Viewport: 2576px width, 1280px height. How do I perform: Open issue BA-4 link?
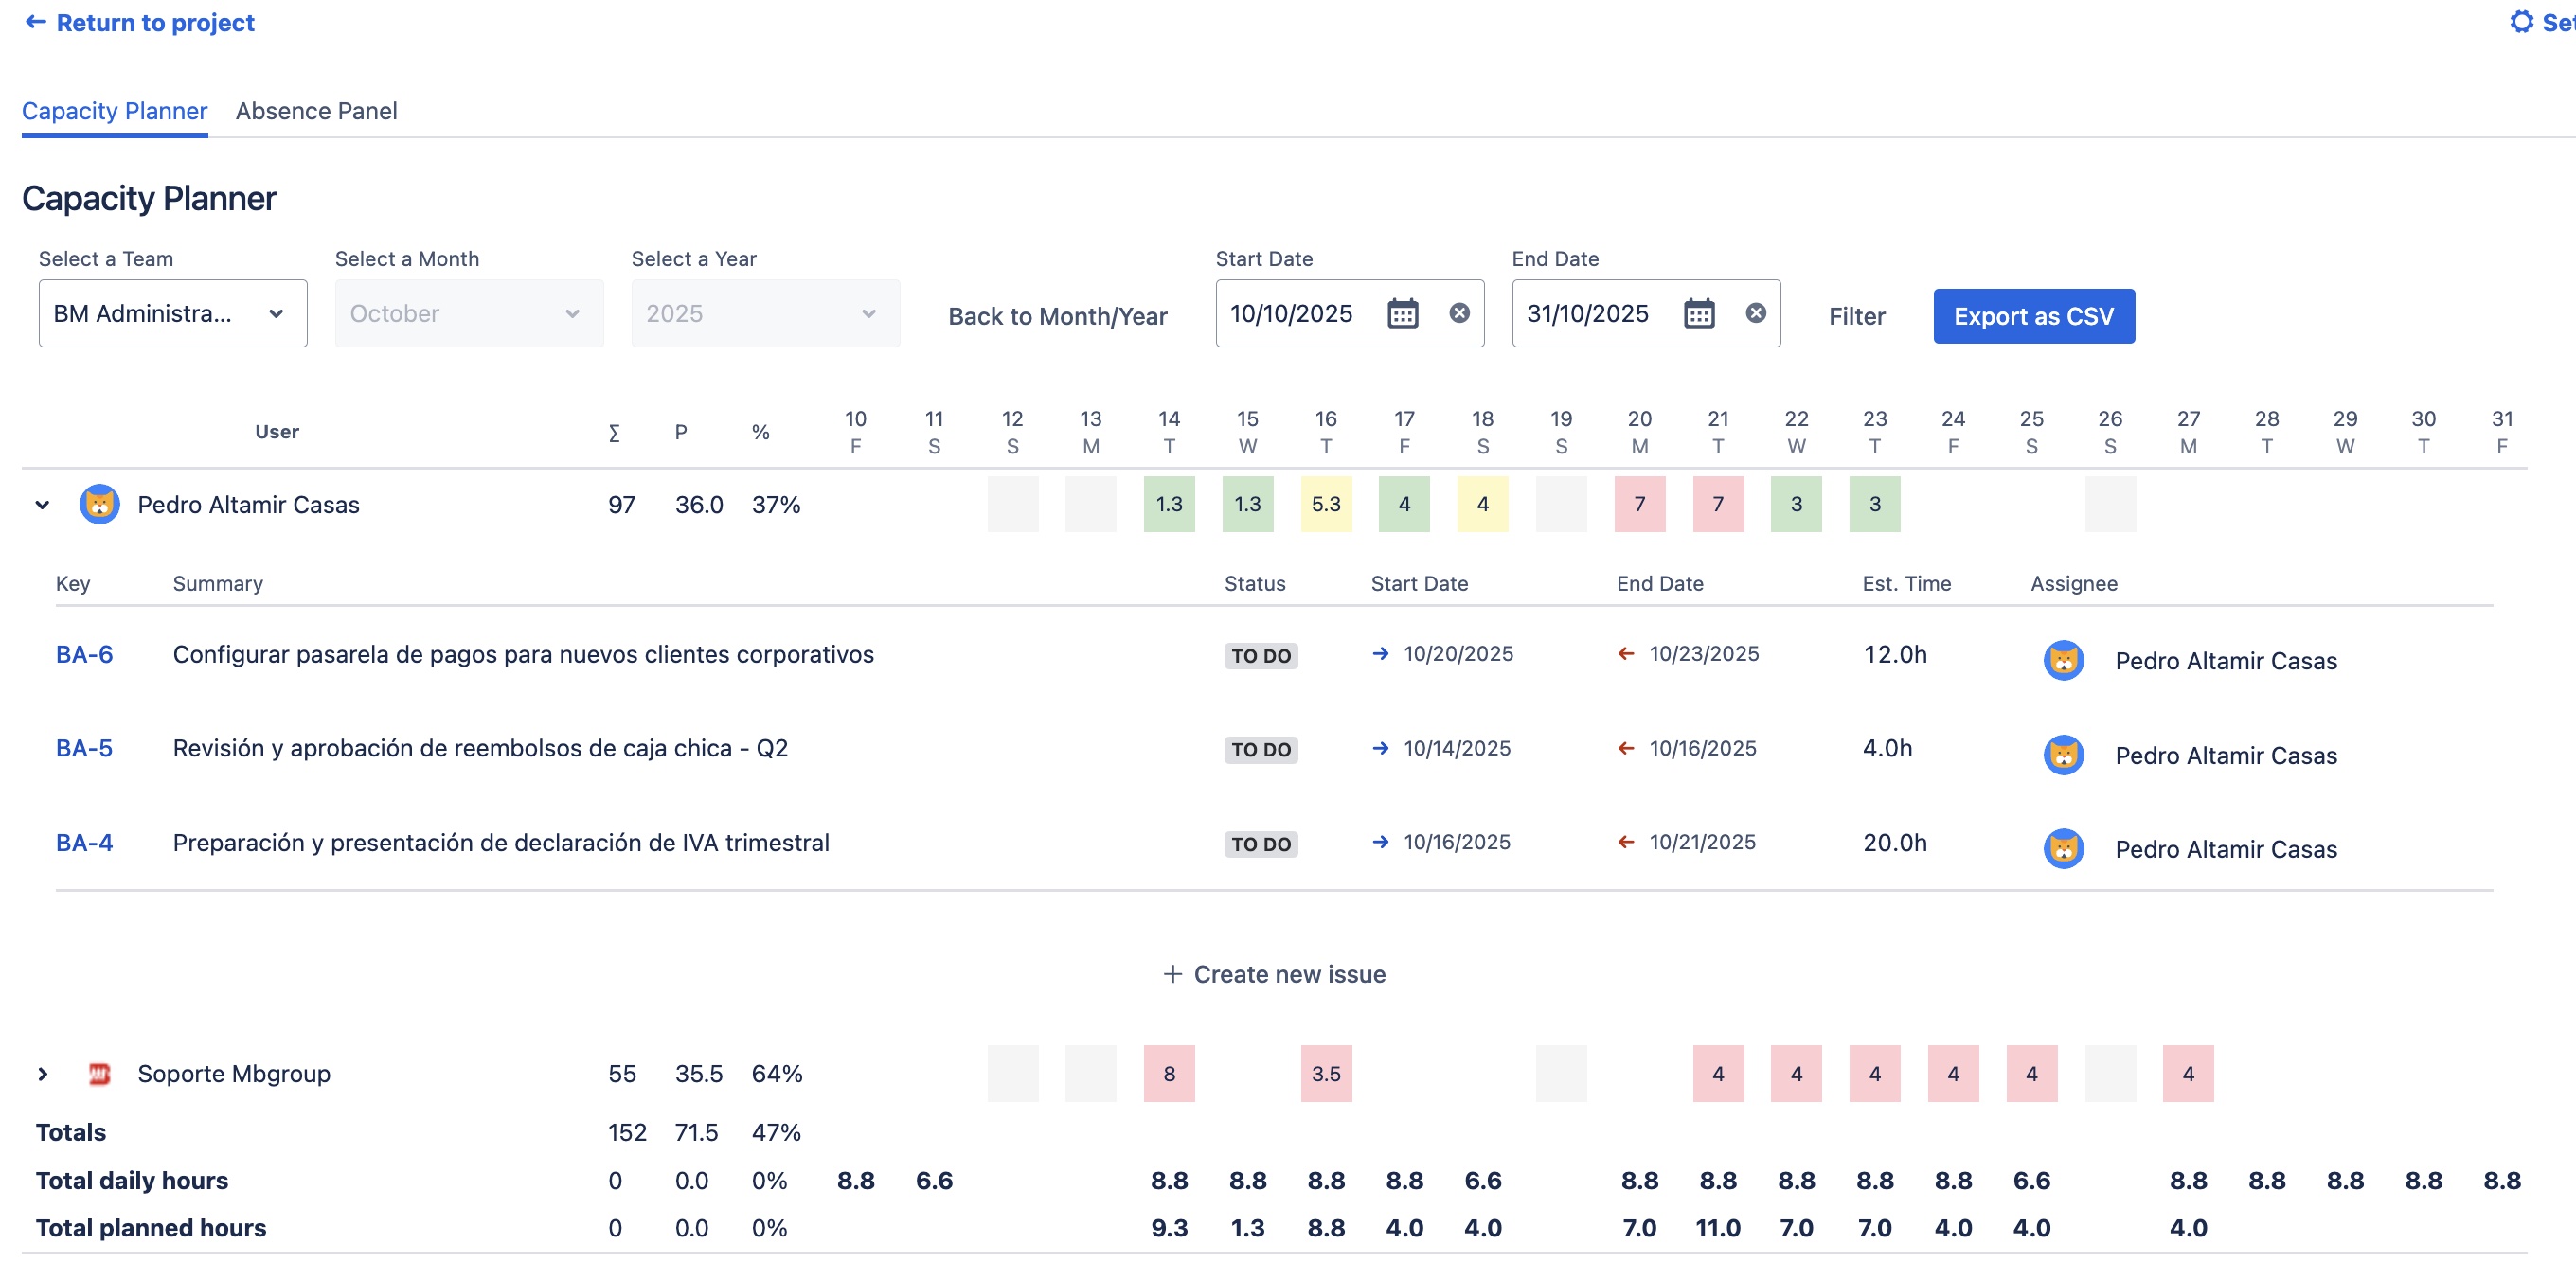click(x=84, y=843)
